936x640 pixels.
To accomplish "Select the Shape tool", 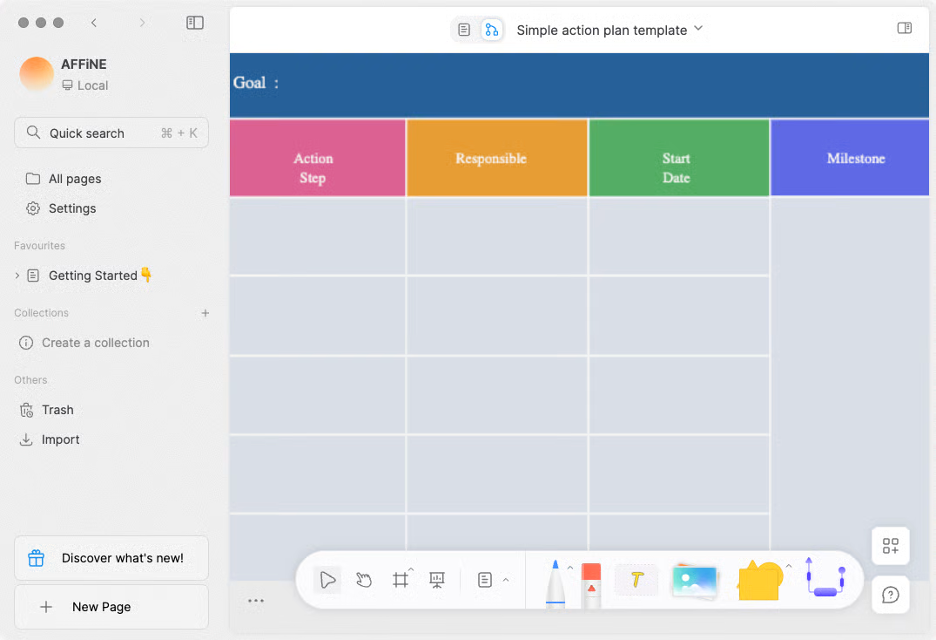I will click(758, 580).
